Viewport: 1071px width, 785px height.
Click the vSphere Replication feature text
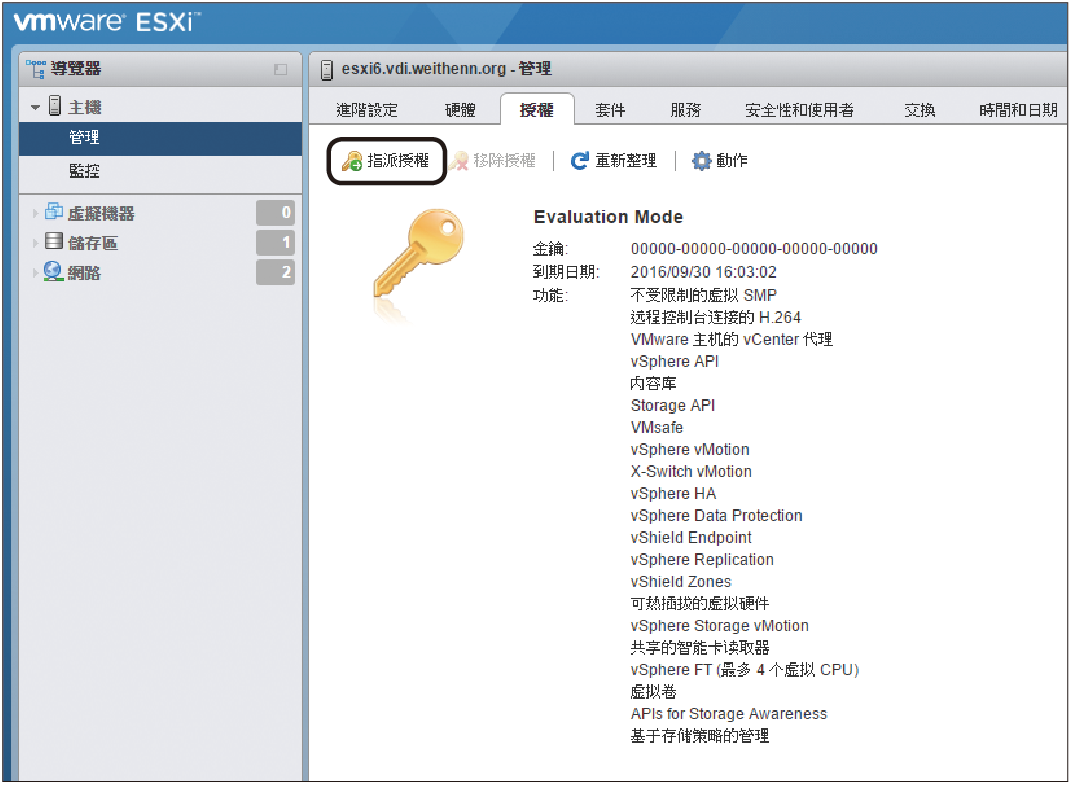coord(702,560)
